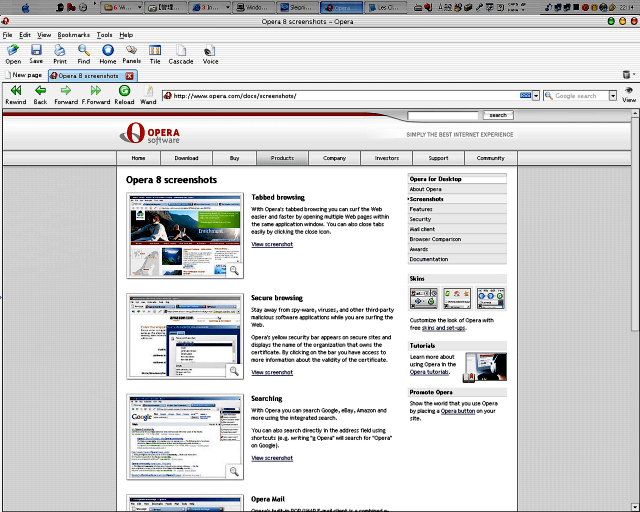The height and width of the screenshot is (512, 640).
Task: Click the Wand icon
Action: point(148,90)
